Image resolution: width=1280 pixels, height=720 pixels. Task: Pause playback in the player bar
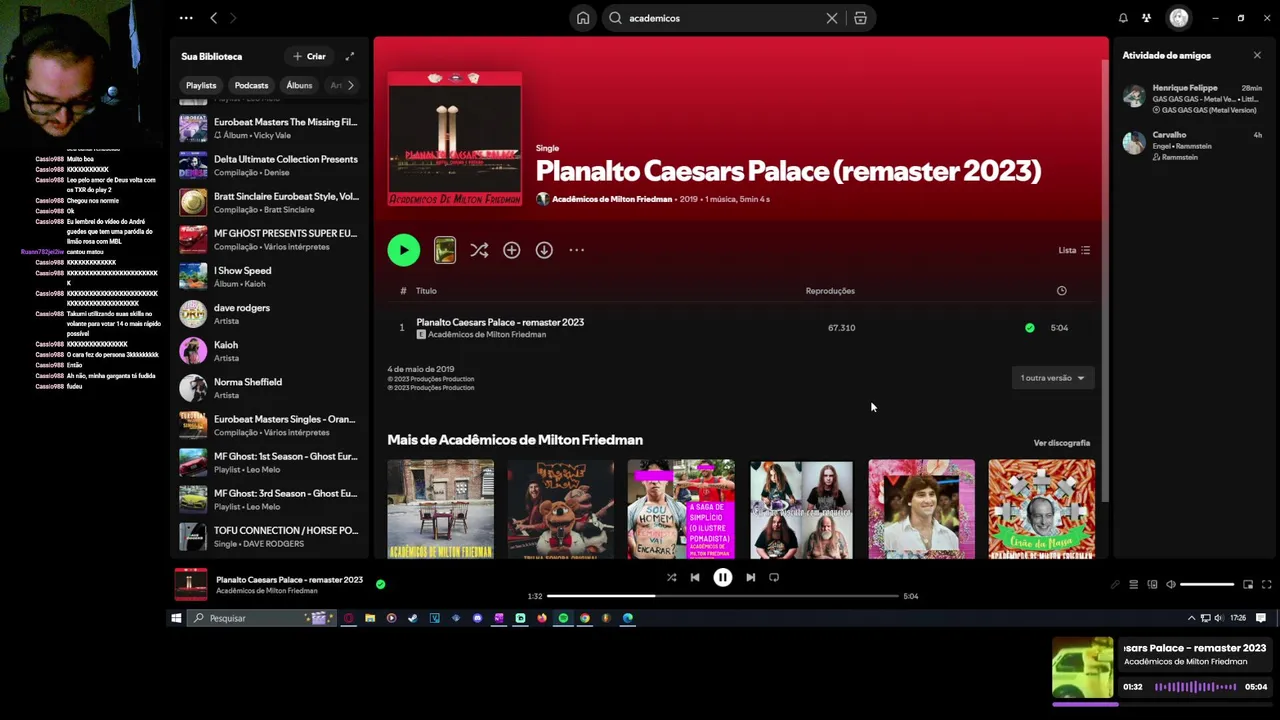click(x=722, y=577)
